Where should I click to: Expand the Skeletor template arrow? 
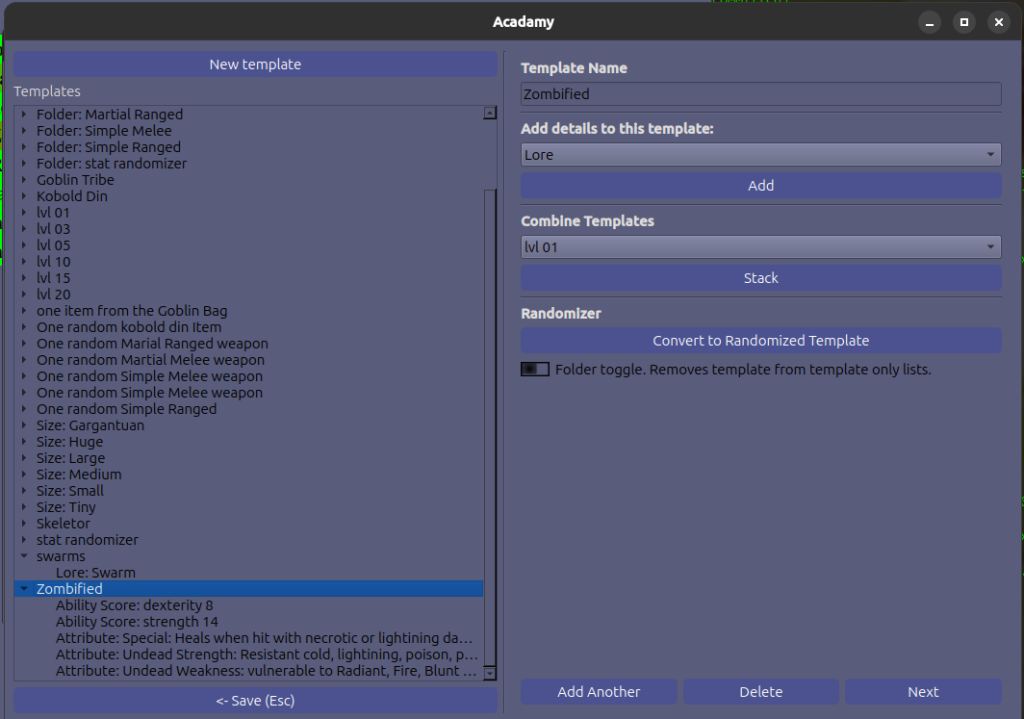point(24,524)
